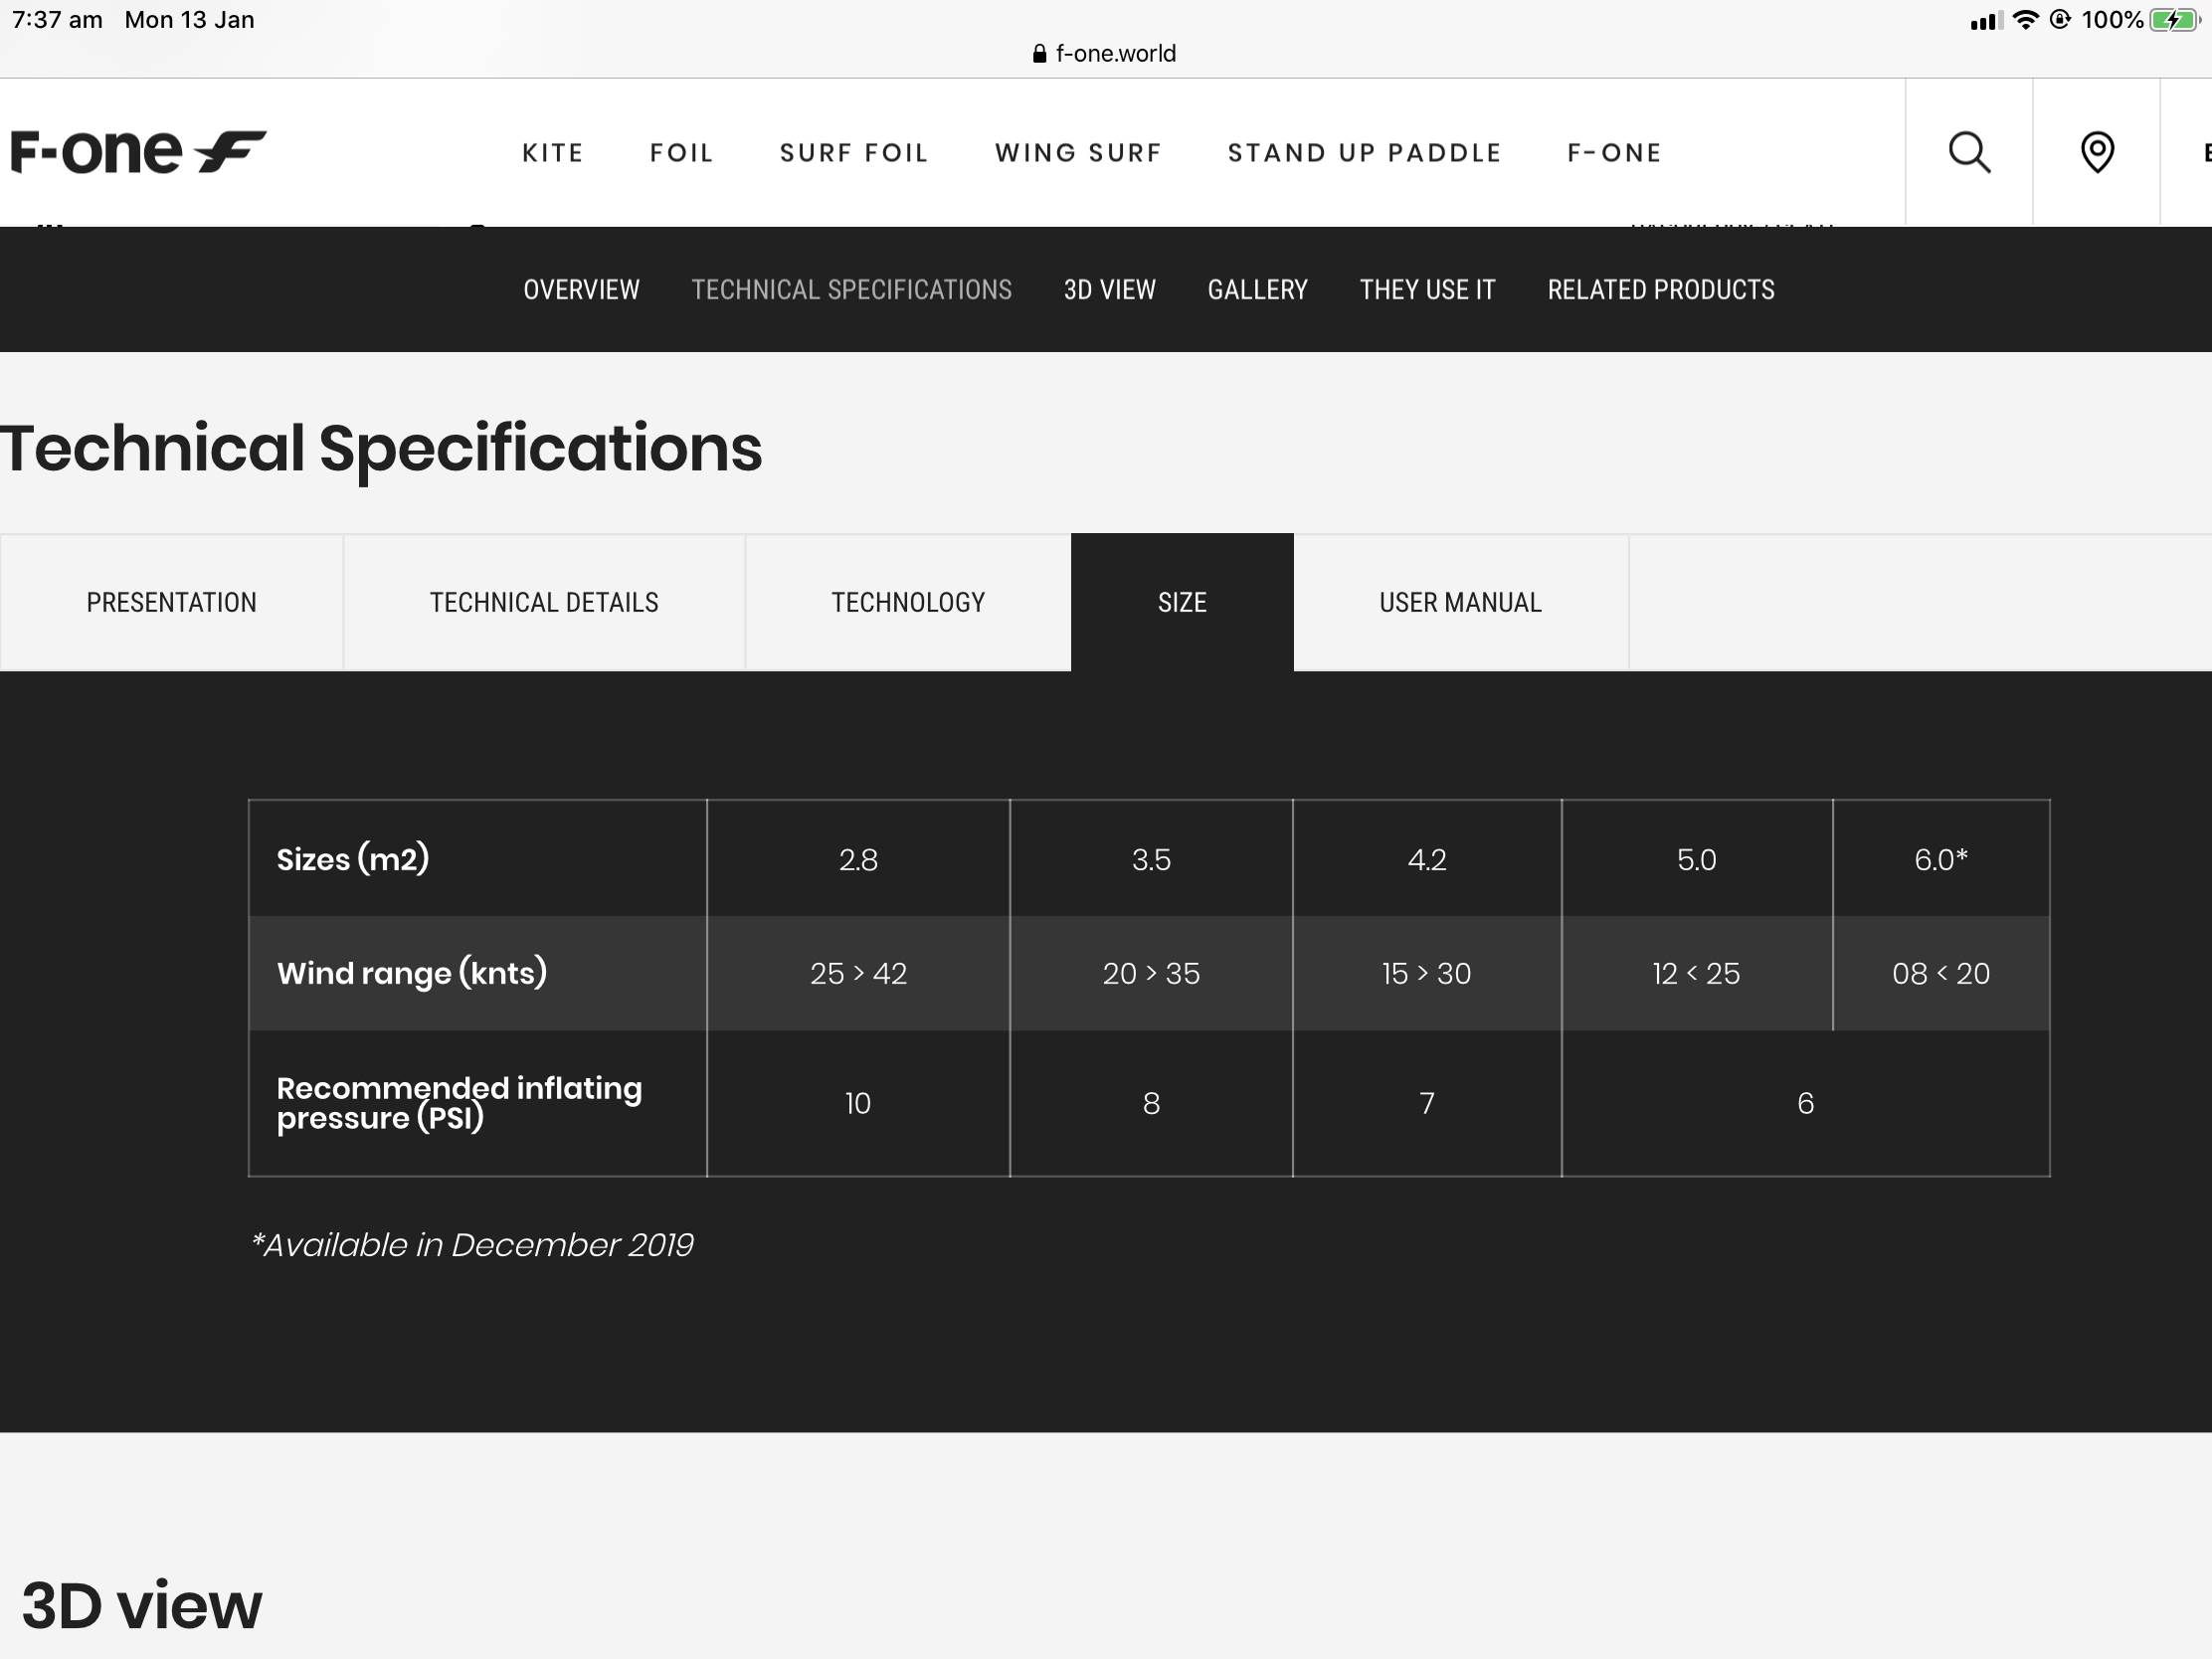Go to the 3D VIEW section link
The image size is (2212, 1659).
[x=1109, y=290]
